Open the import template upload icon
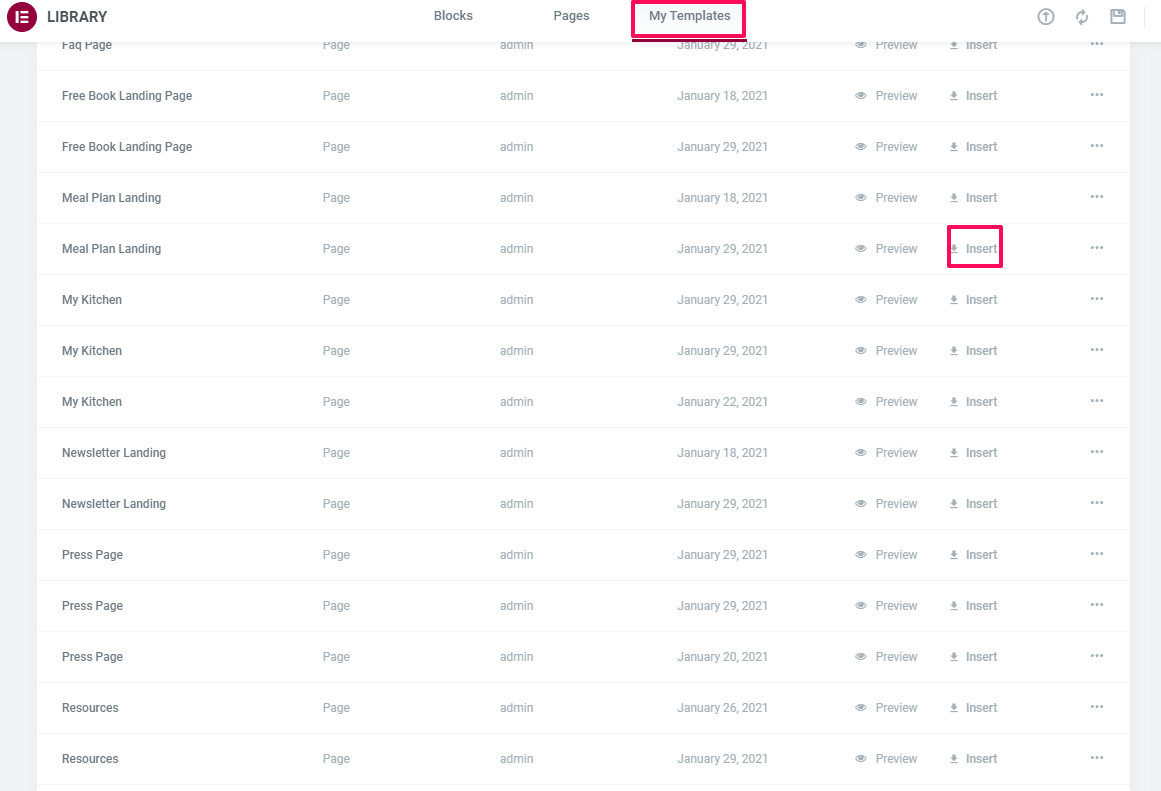Viewport: 1161px width, 791px height. click(x=1045, y=17)
